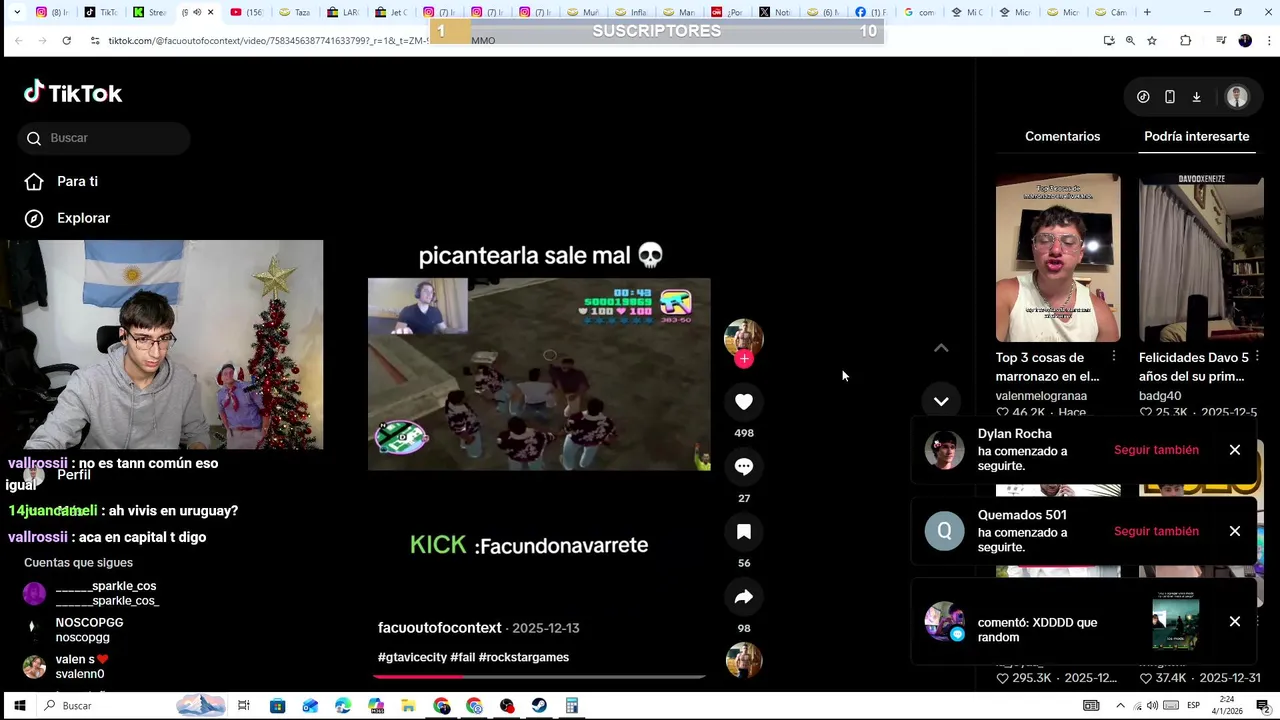Open Calculator from the taskbar
Screen dimensions: 1280x720
[x=572, y=706]
